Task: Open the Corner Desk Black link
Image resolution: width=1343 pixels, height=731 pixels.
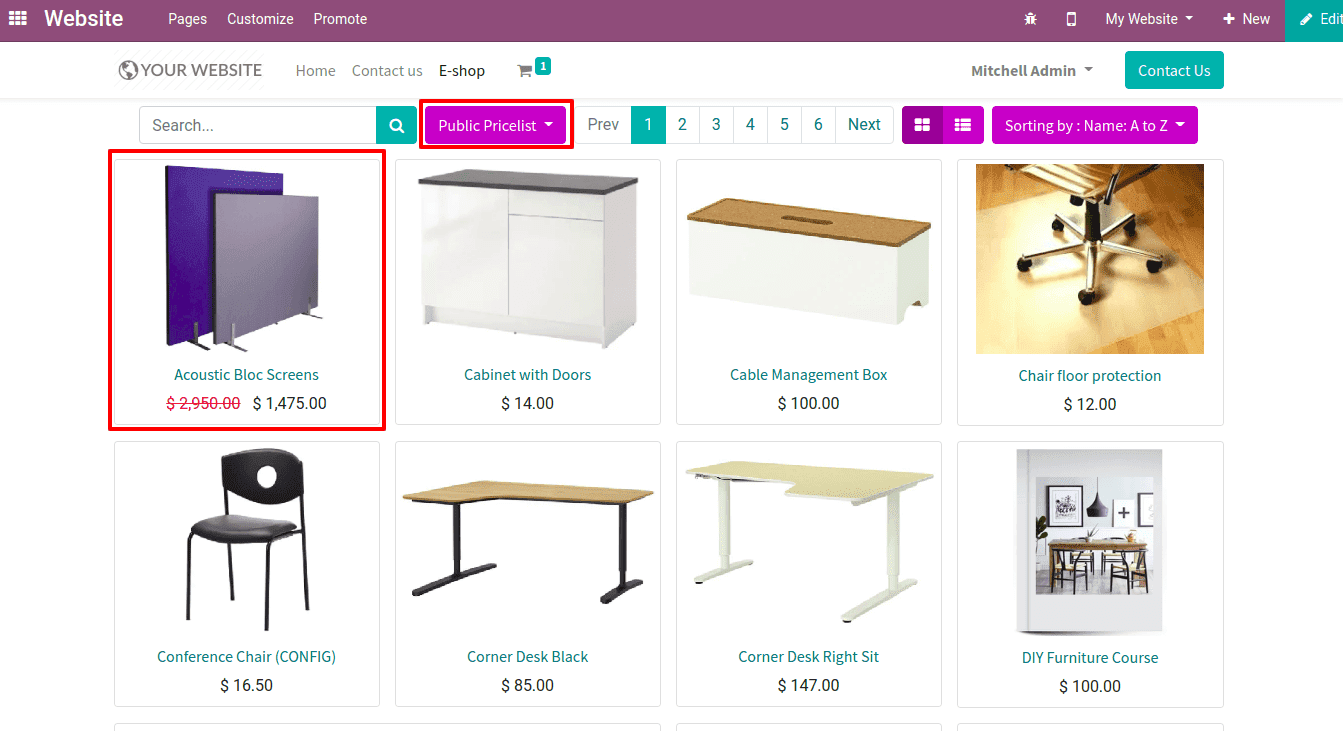Action: tap(527, 657)
